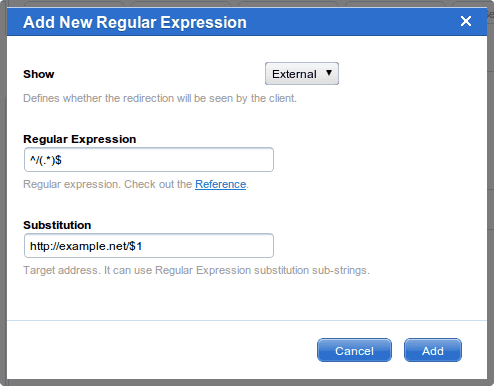
Task: Select the word External in the dropdown
Action: click(x=294, y=74)
